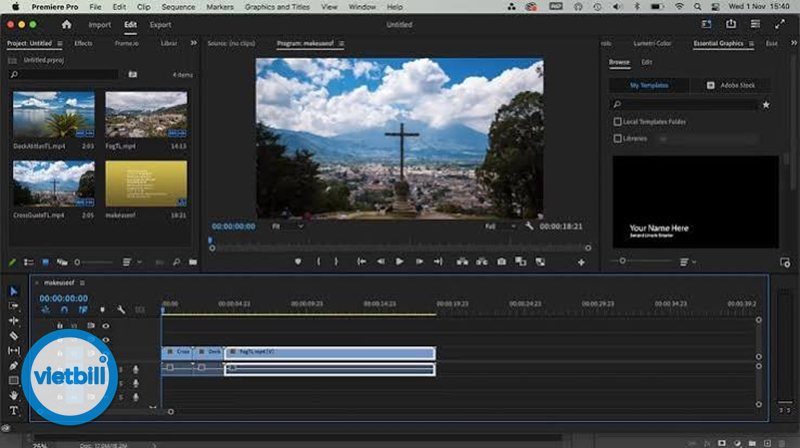Open Essential Graphics sort dropdown
Image resolution: width=800 pixels, height=448 pixels.
688,262
